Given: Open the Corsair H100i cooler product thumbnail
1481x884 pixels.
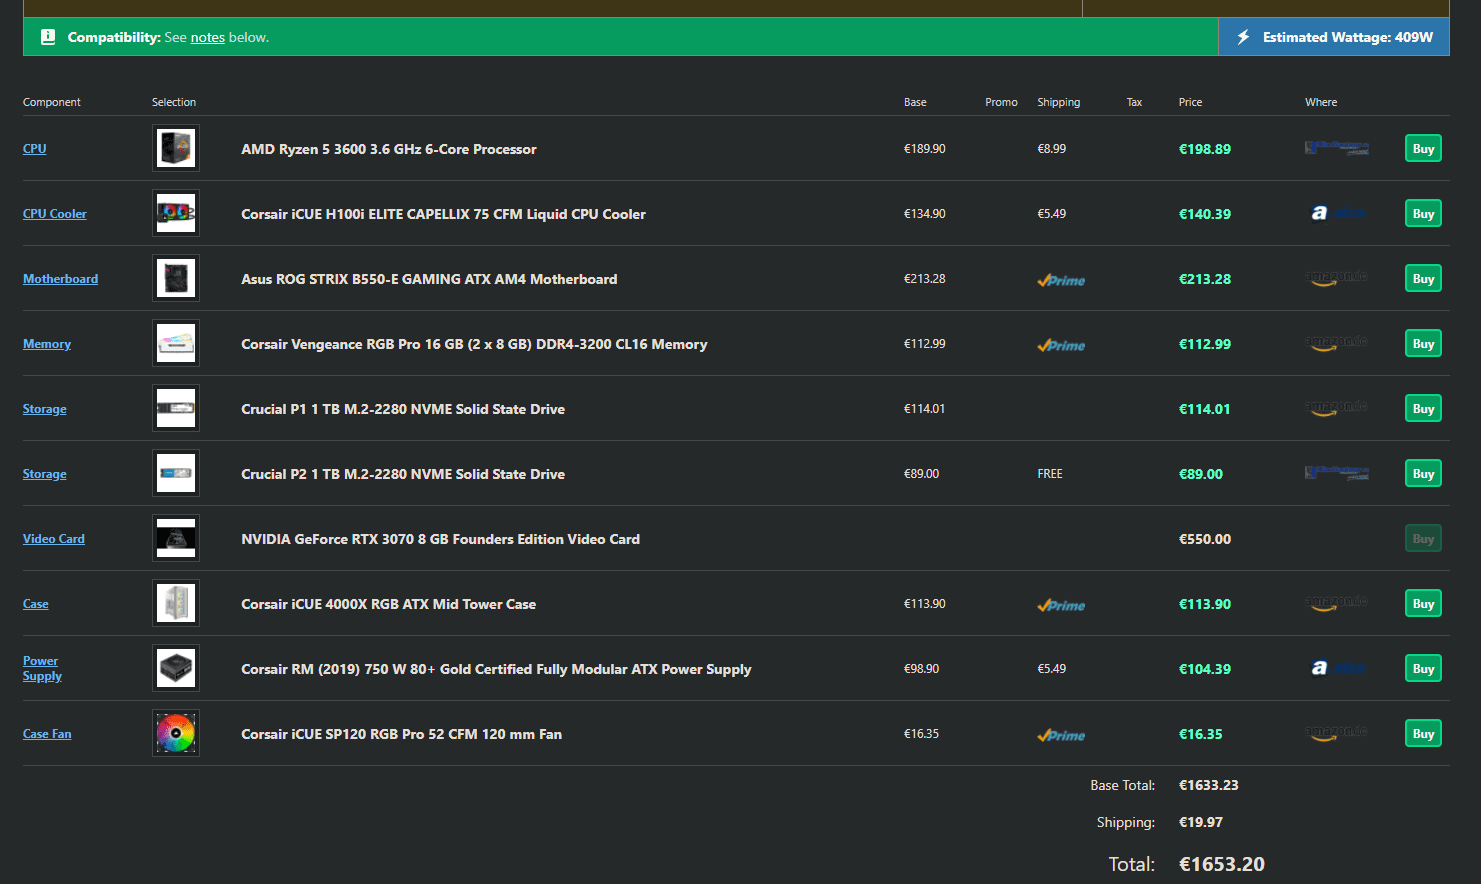Looking at the screenshot, I should 176,213.
